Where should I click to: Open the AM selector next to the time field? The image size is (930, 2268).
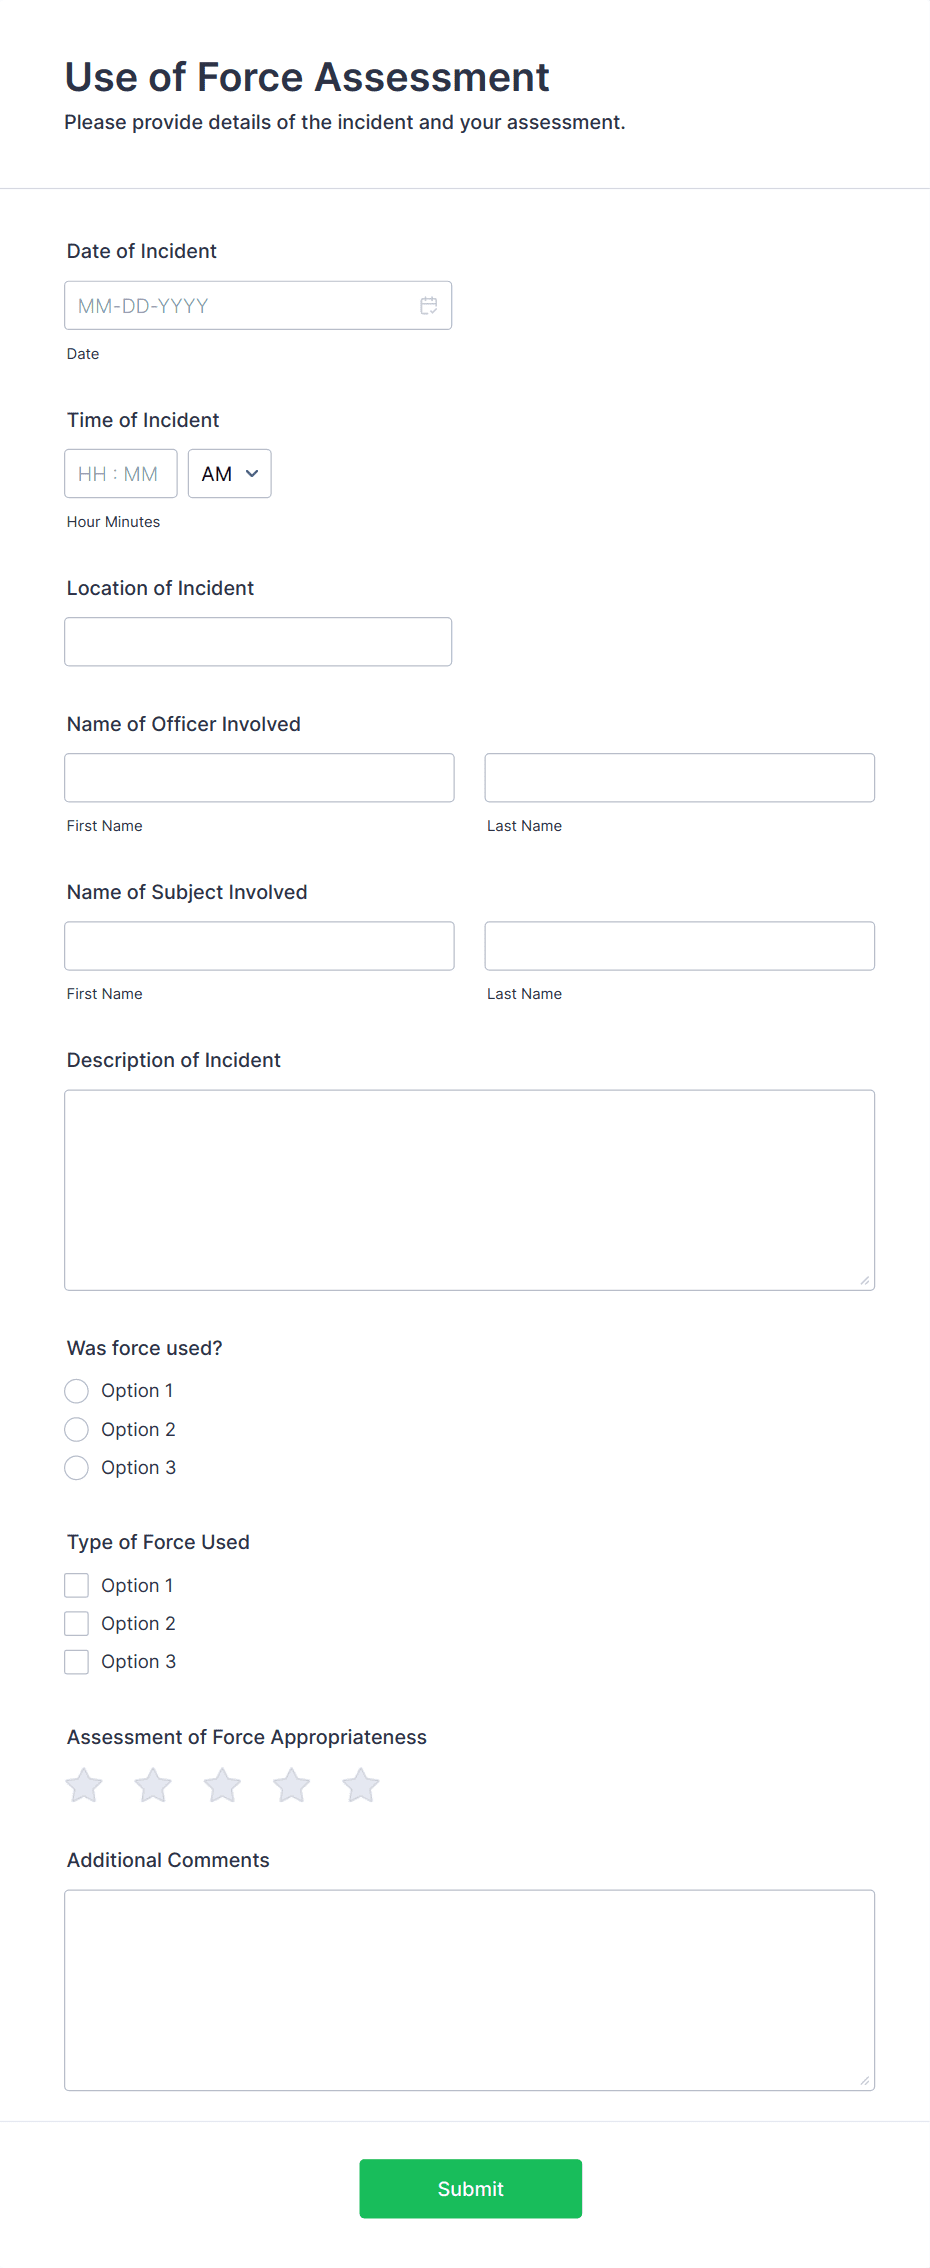point(228,473)
